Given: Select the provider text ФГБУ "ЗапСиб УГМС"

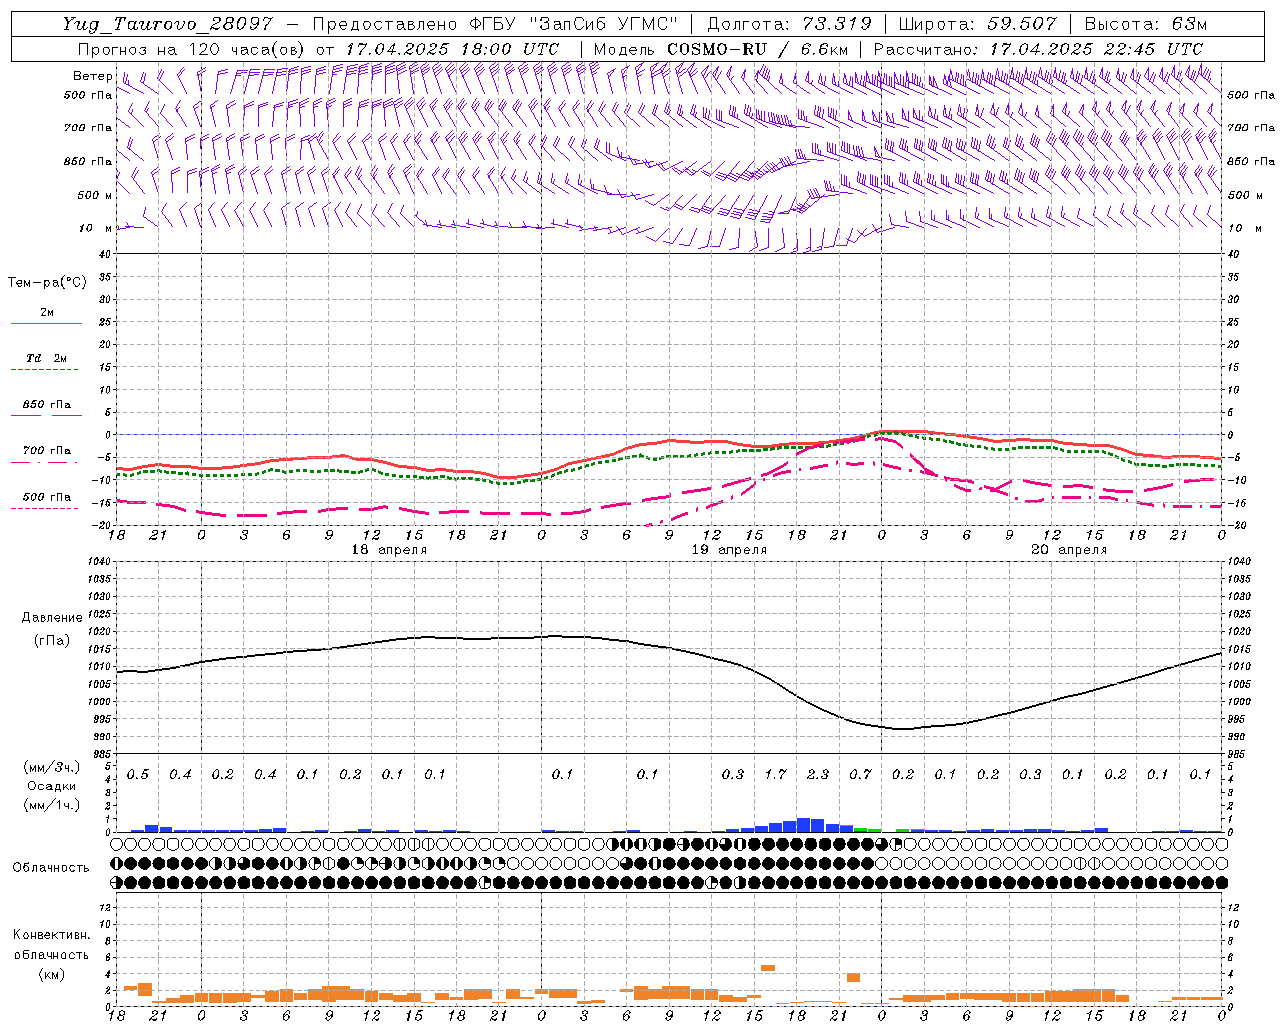Looking at the screenshot, I should click(573, 24).
